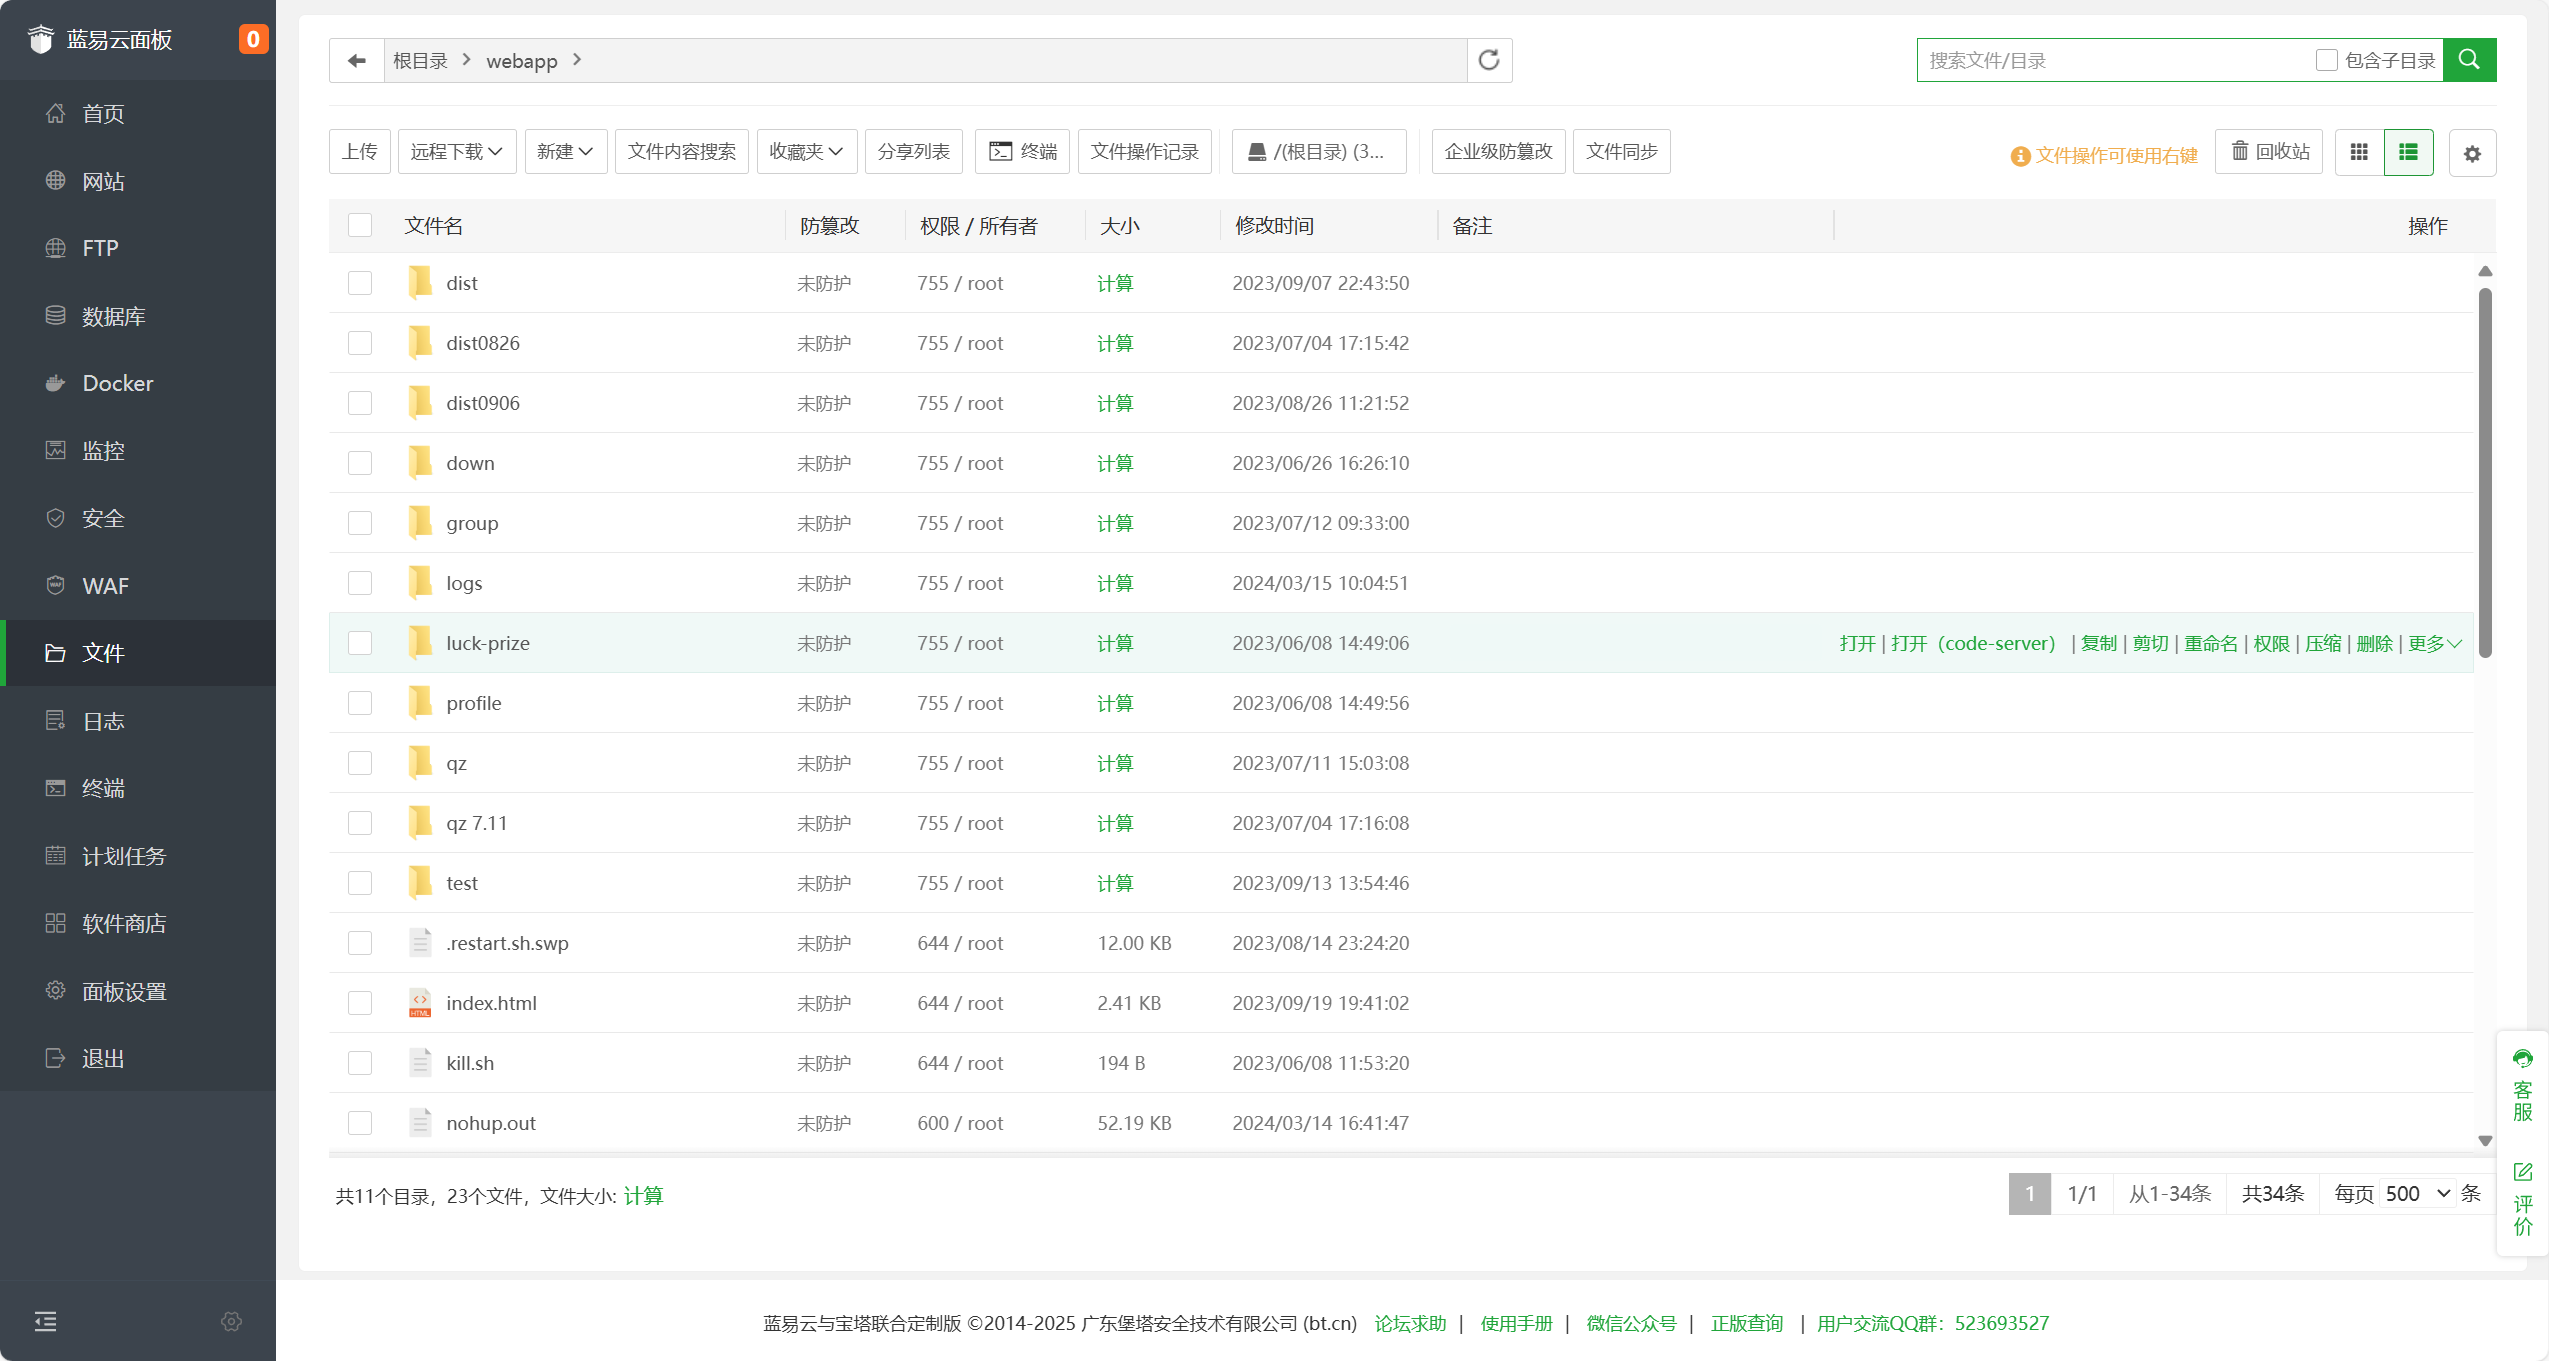This screenshot has width=2549, height=1361.
Task: Click the kill.sh file icon
Action: [x=419, y=1062]
